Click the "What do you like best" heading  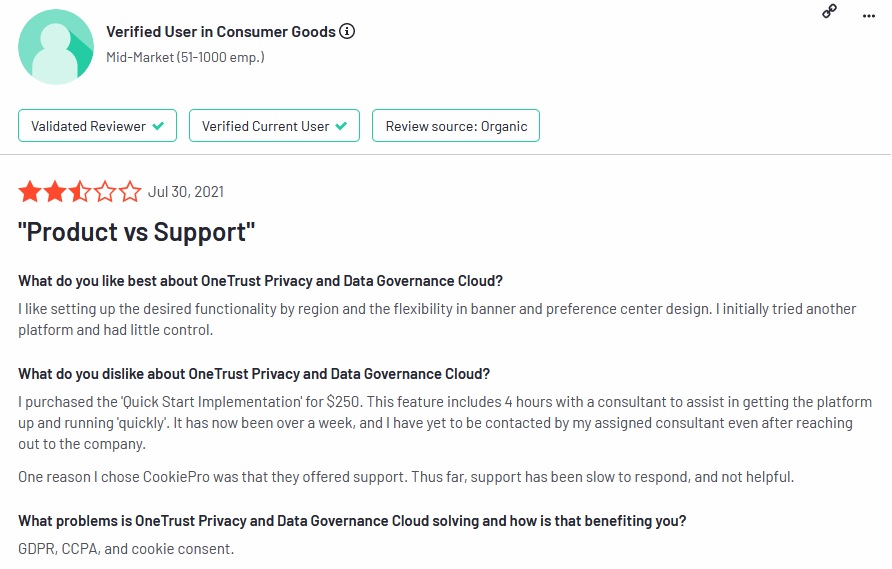(x=260, y=280)
